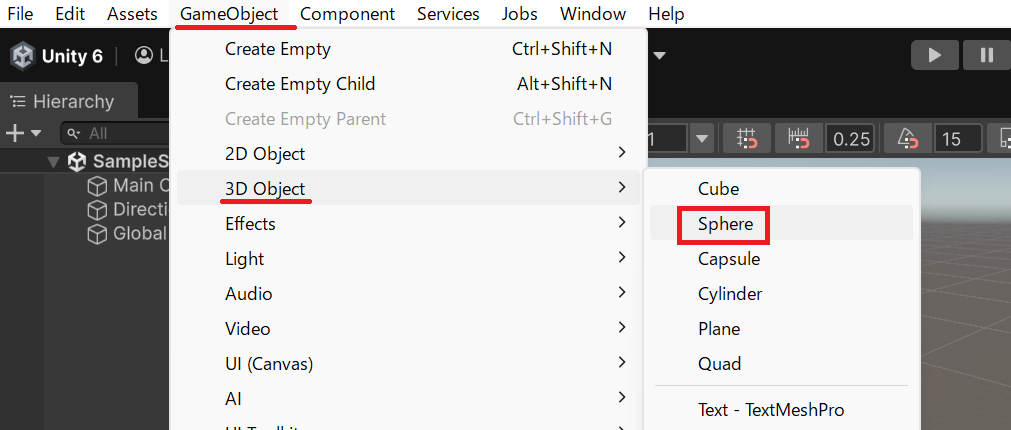Choose Sphere from 3D Object submenu

coord(725,224)
